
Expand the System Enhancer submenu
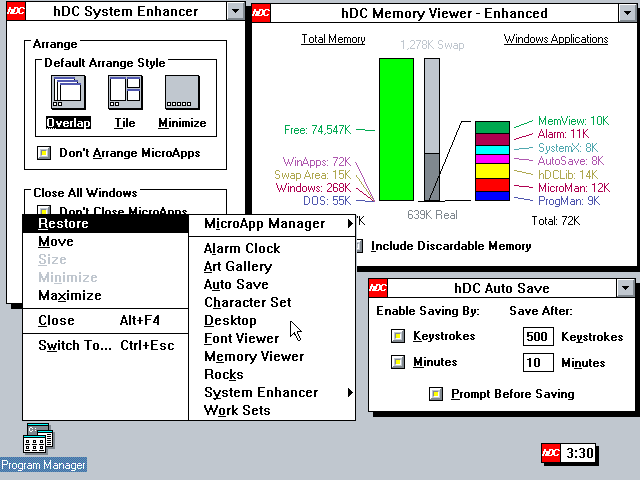(271, 393)
